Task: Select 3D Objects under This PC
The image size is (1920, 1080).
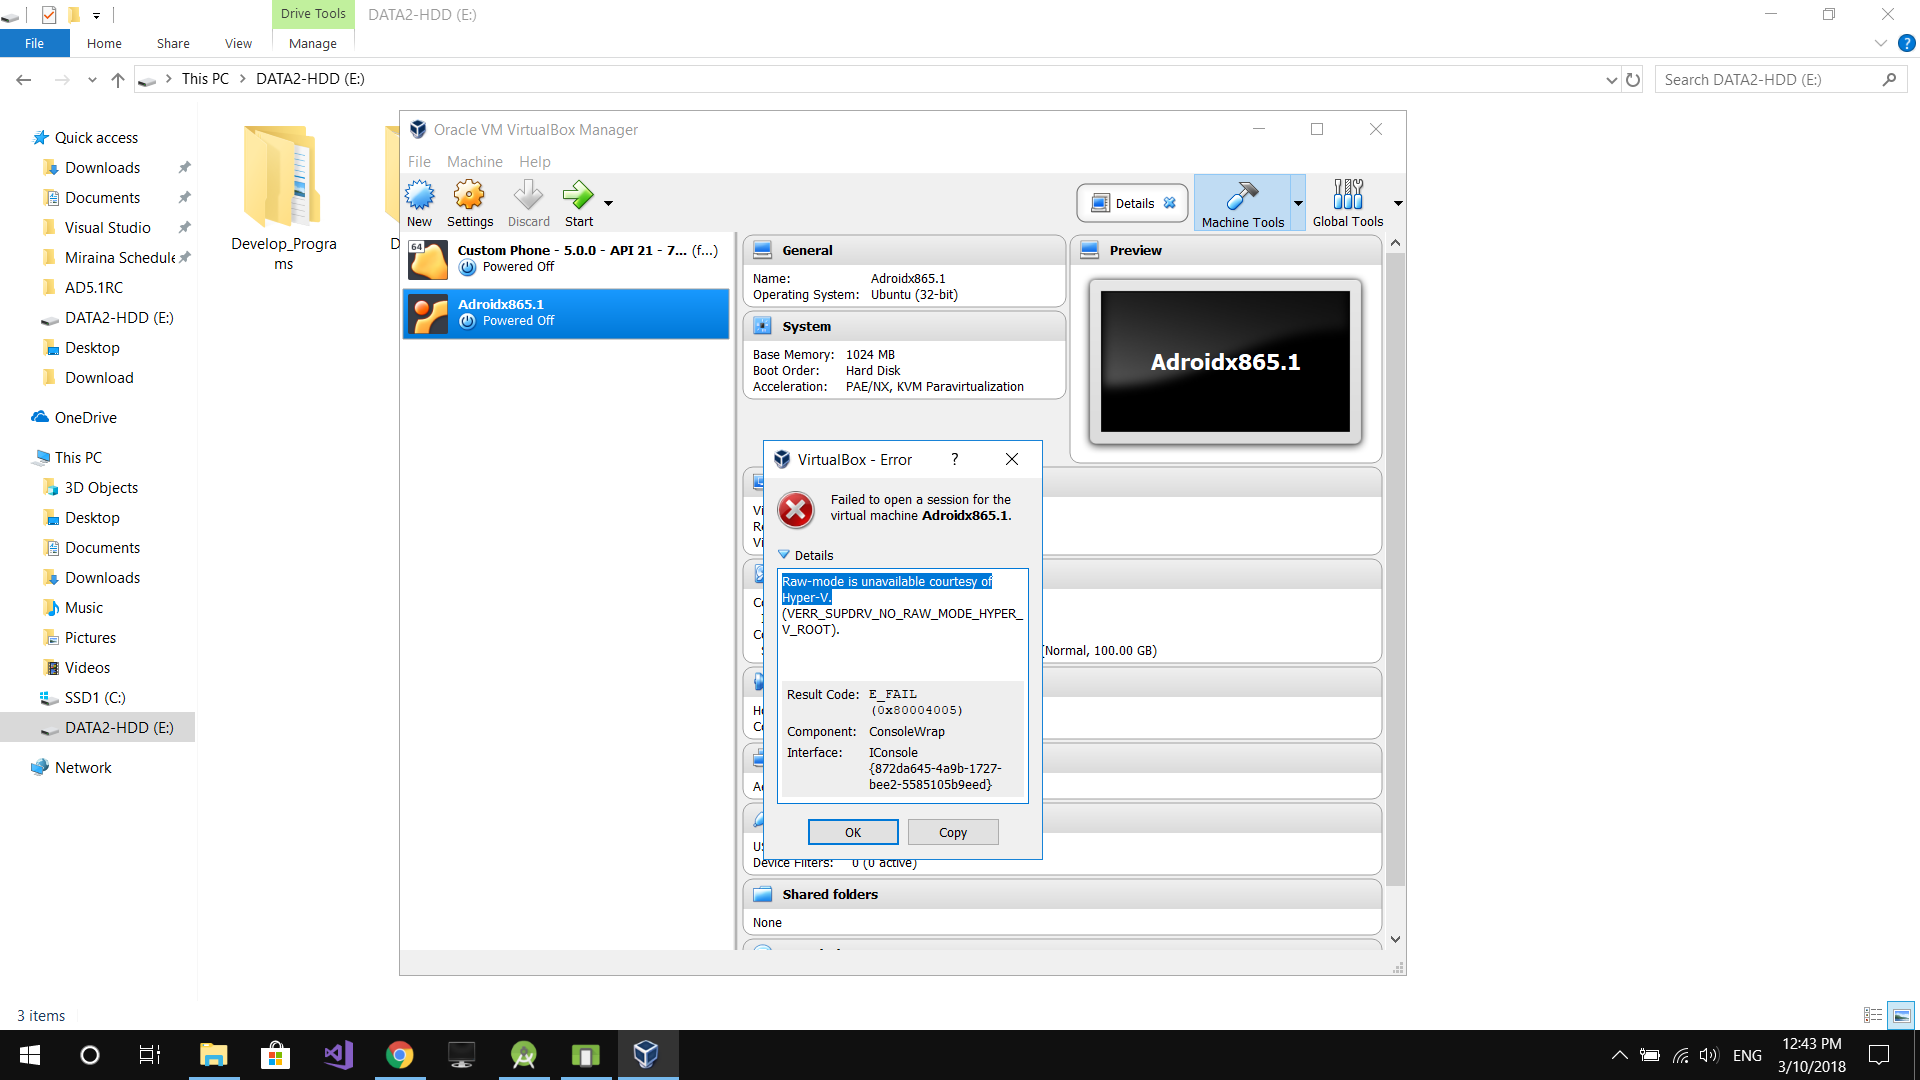Action: 101,487
